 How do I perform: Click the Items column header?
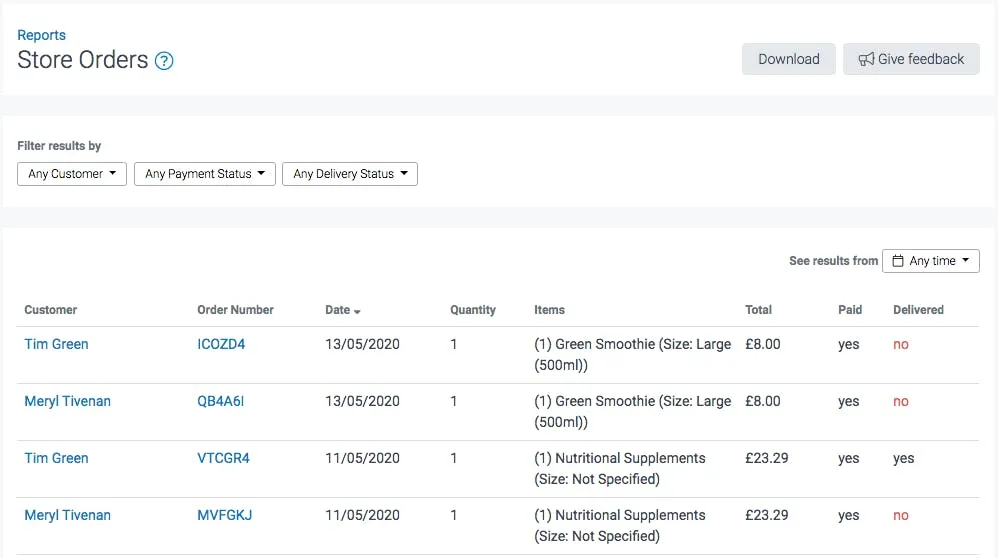[549, 310]
